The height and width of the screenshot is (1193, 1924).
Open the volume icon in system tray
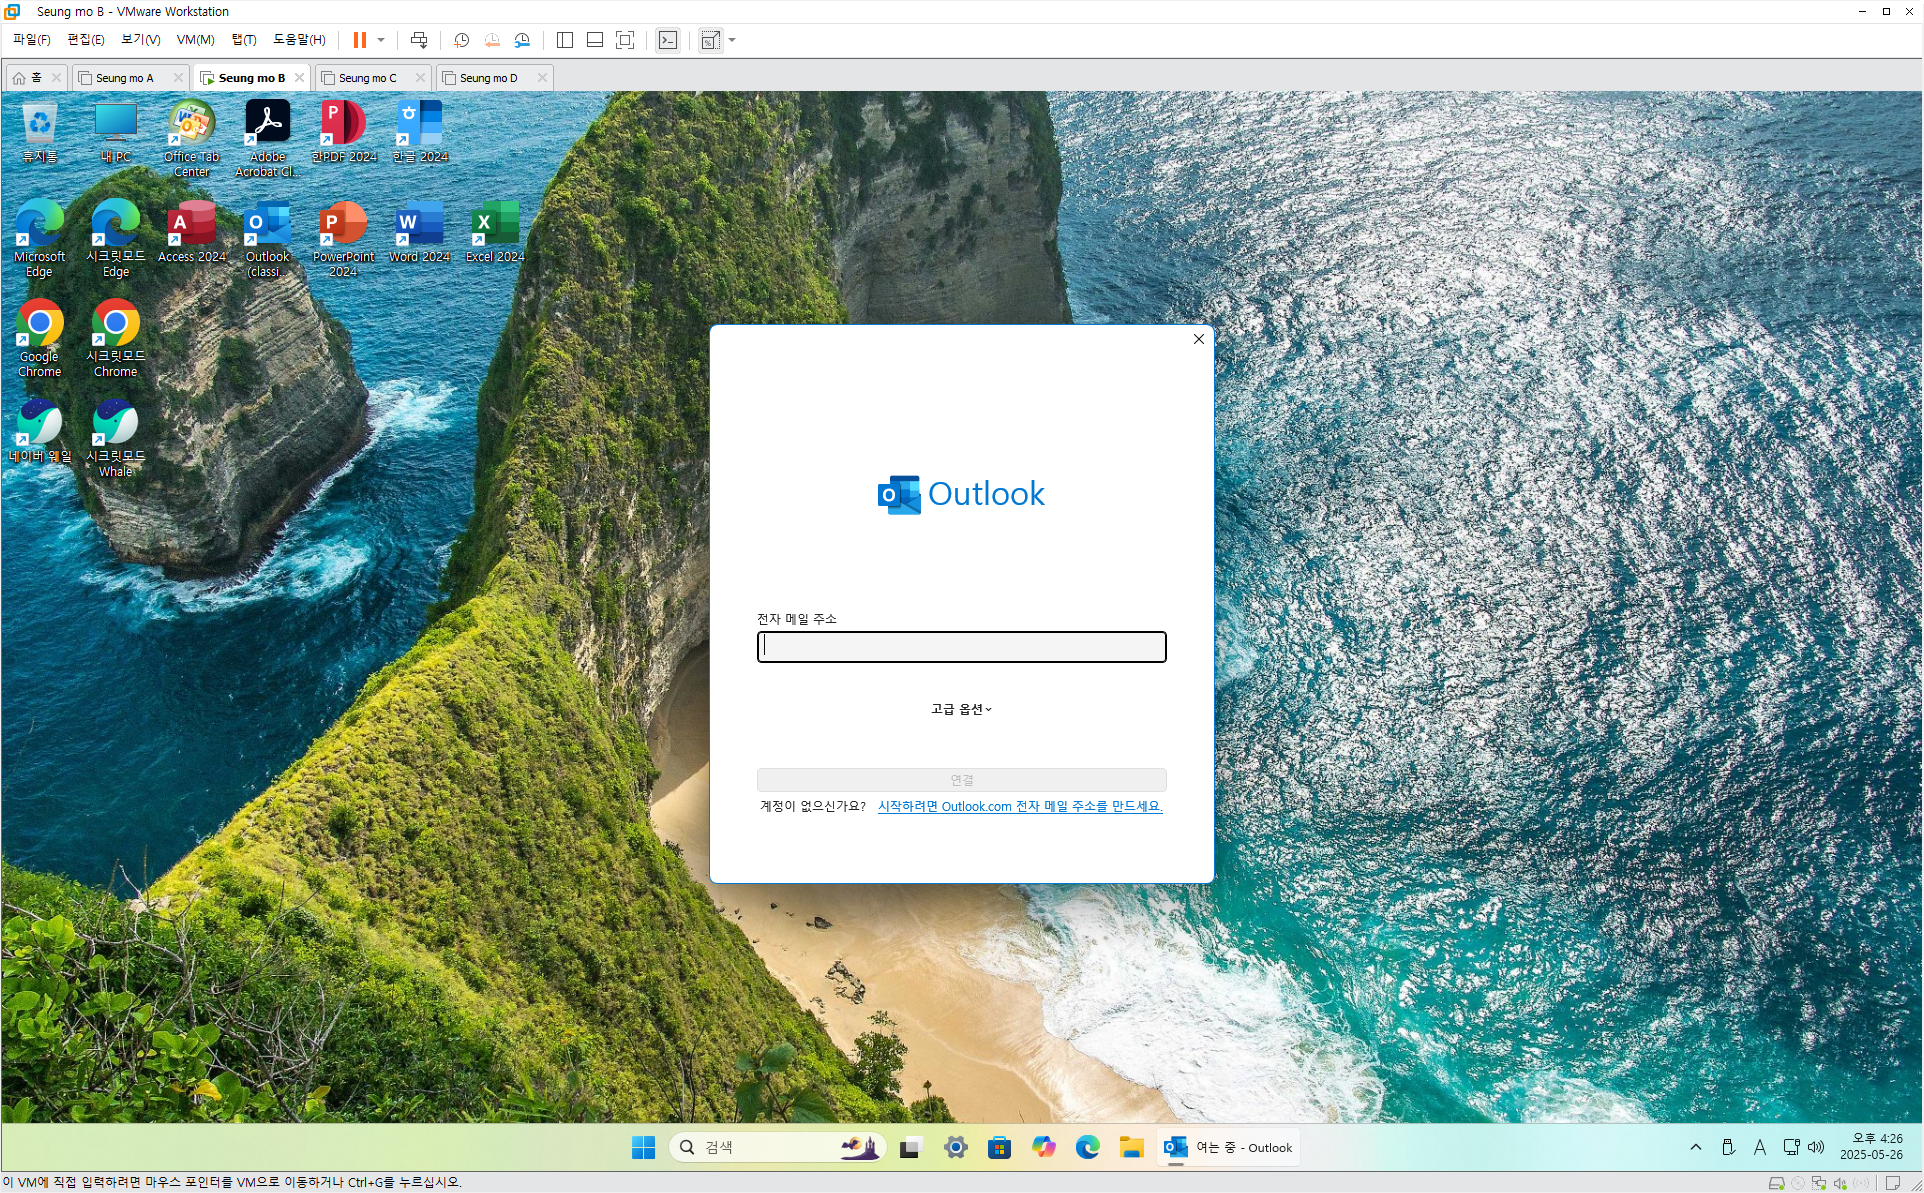1816,1147
